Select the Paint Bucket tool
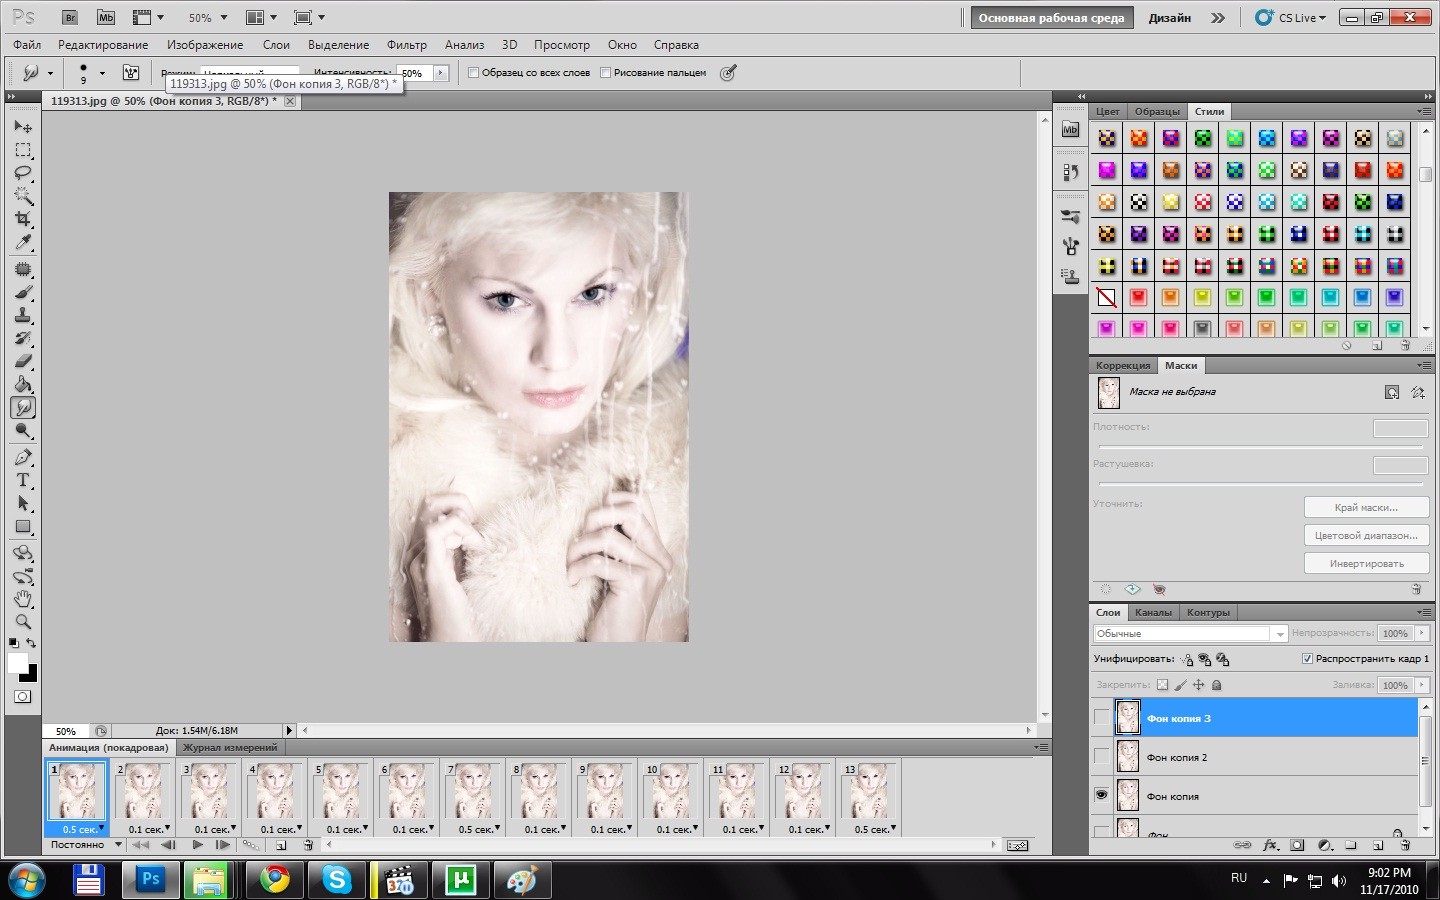 click(23, 384)
